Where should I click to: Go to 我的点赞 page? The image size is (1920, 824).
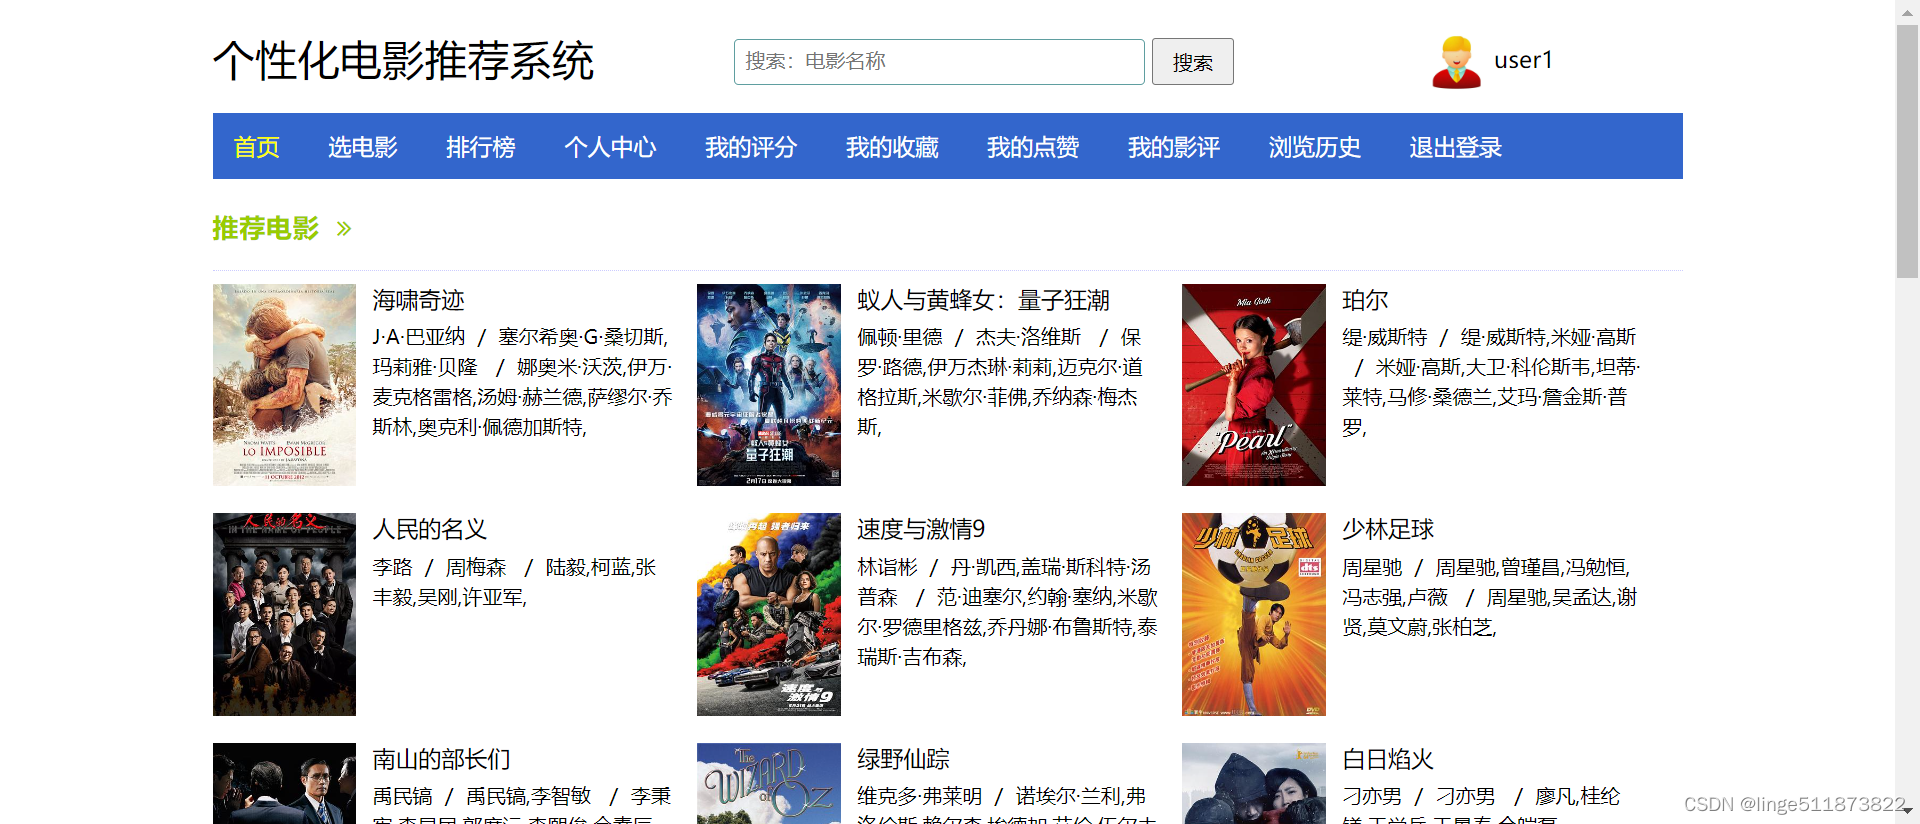(x=1033, y=147)
